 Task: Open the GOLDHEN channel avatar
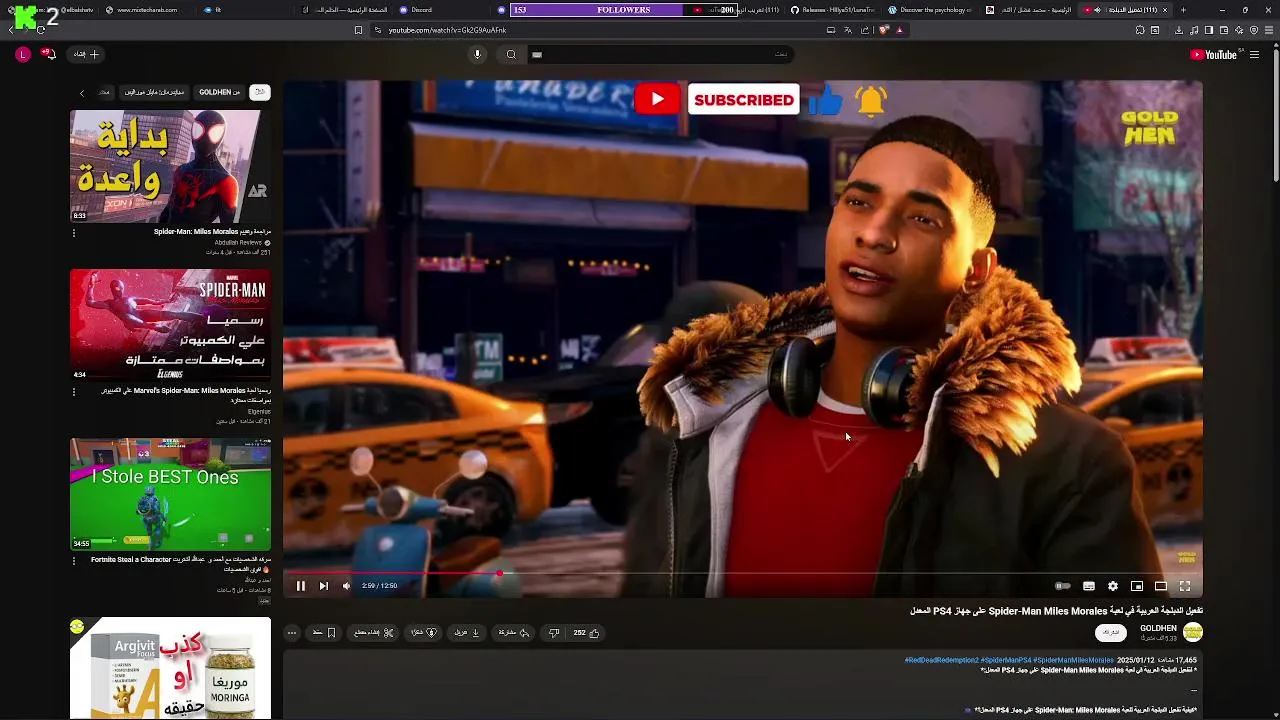click(x=1193, y=632)
